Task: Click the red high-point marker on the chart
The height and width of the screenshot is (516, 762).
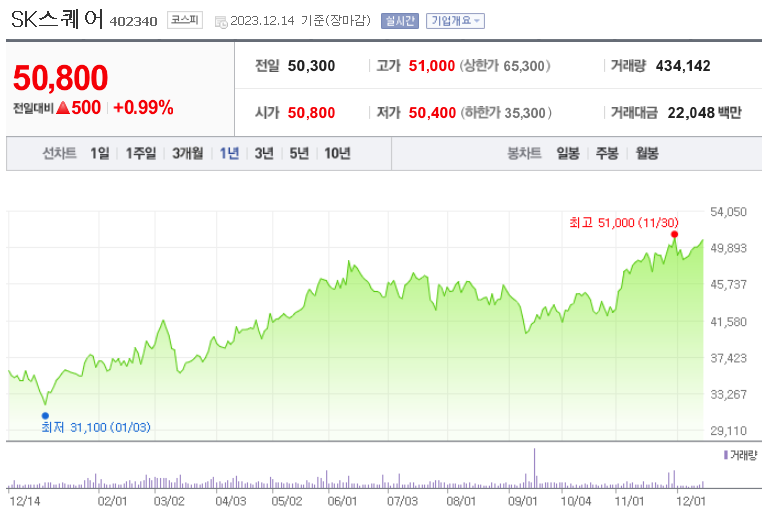Action: pos(675,235)
